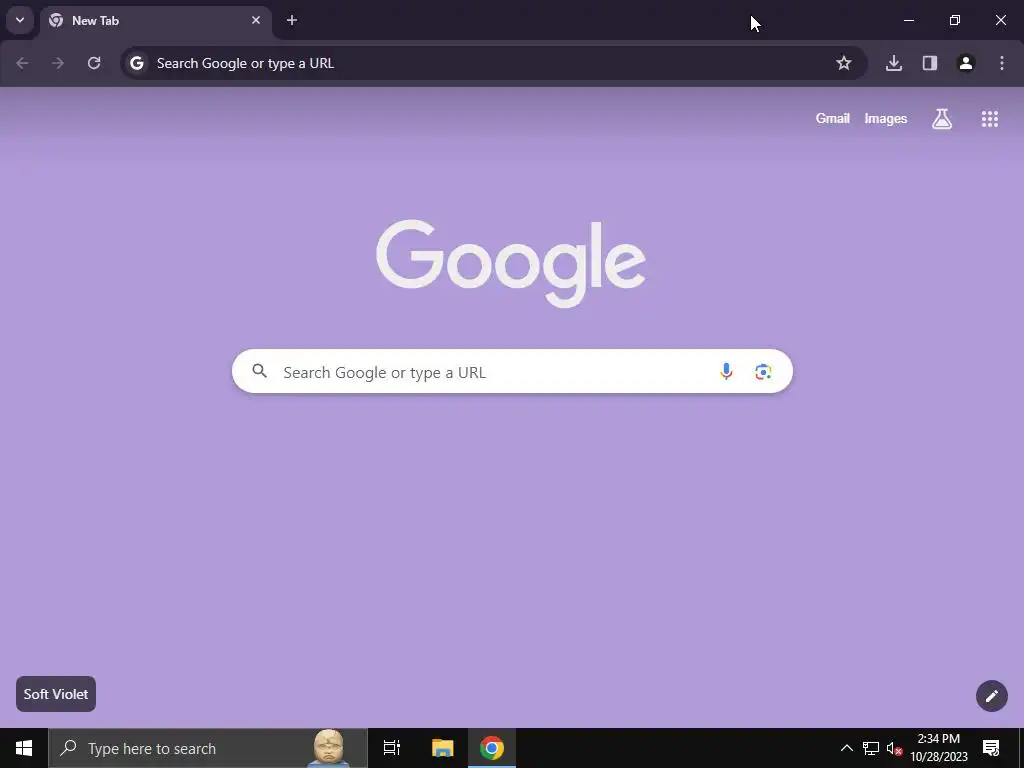Viewport: 1024px width, 768px height.
Task: Start voice search with microphone
Action: tap(726, 372)
